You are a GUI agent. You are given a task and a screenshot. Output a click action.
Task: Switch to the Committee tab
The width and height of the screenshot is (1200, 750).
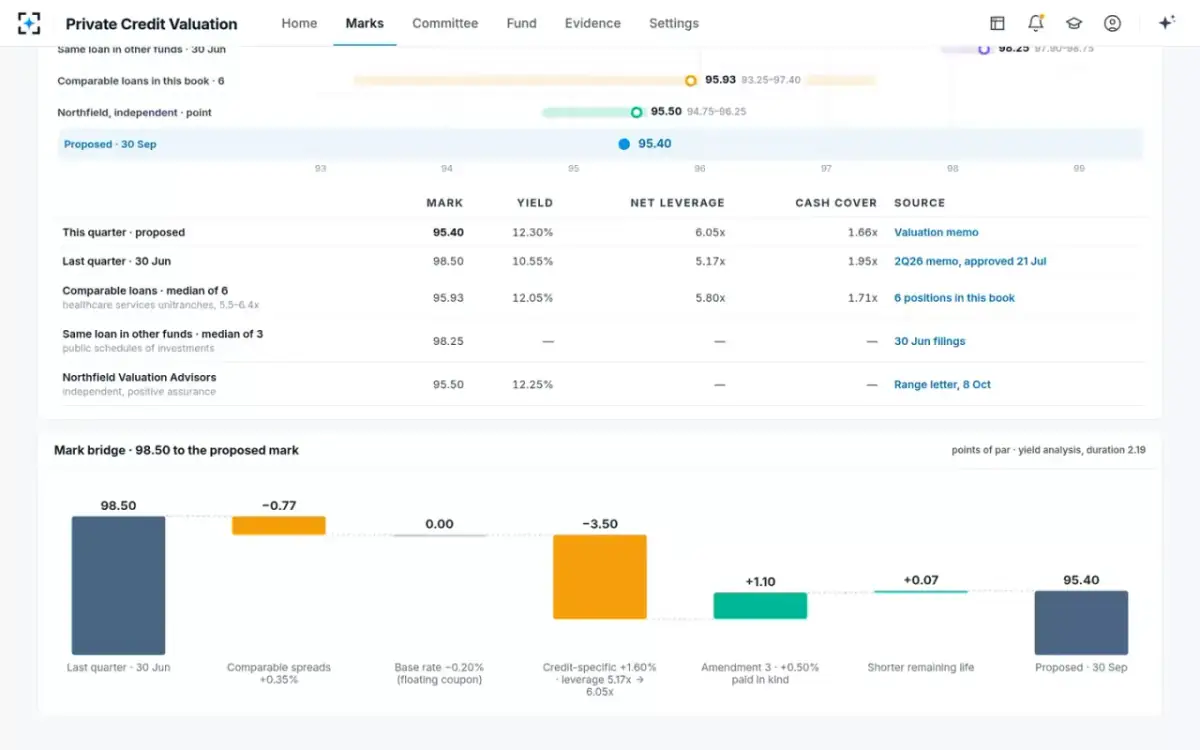pos(445,23)
